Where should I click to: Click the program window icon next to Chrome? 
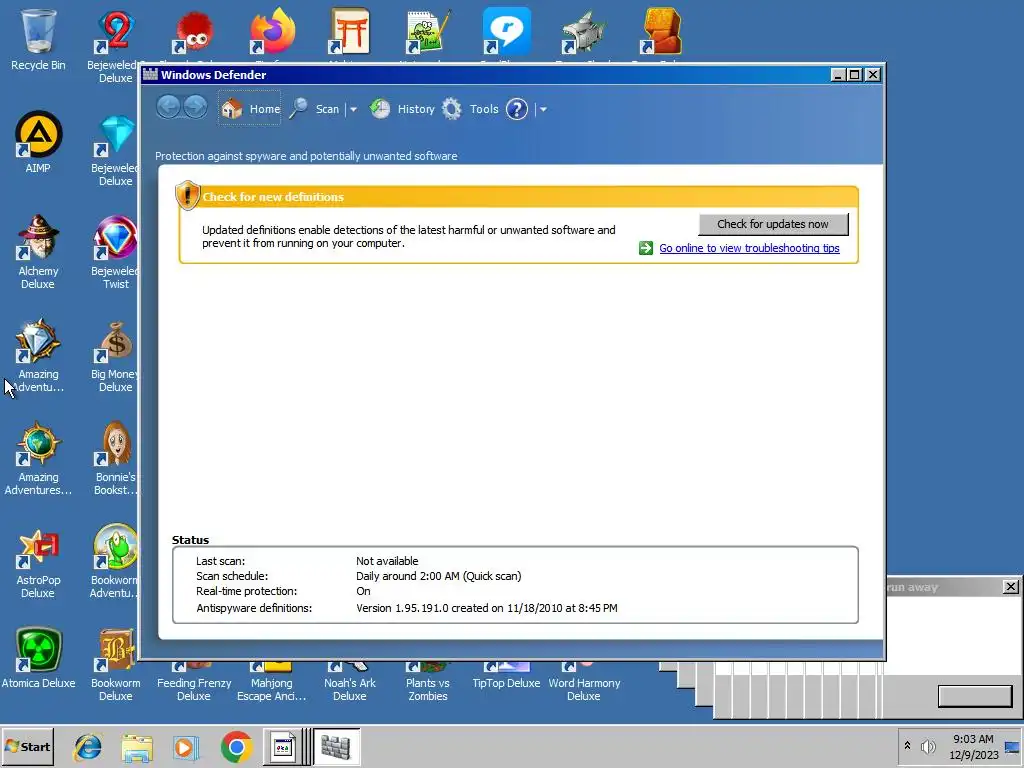(283, 746)
